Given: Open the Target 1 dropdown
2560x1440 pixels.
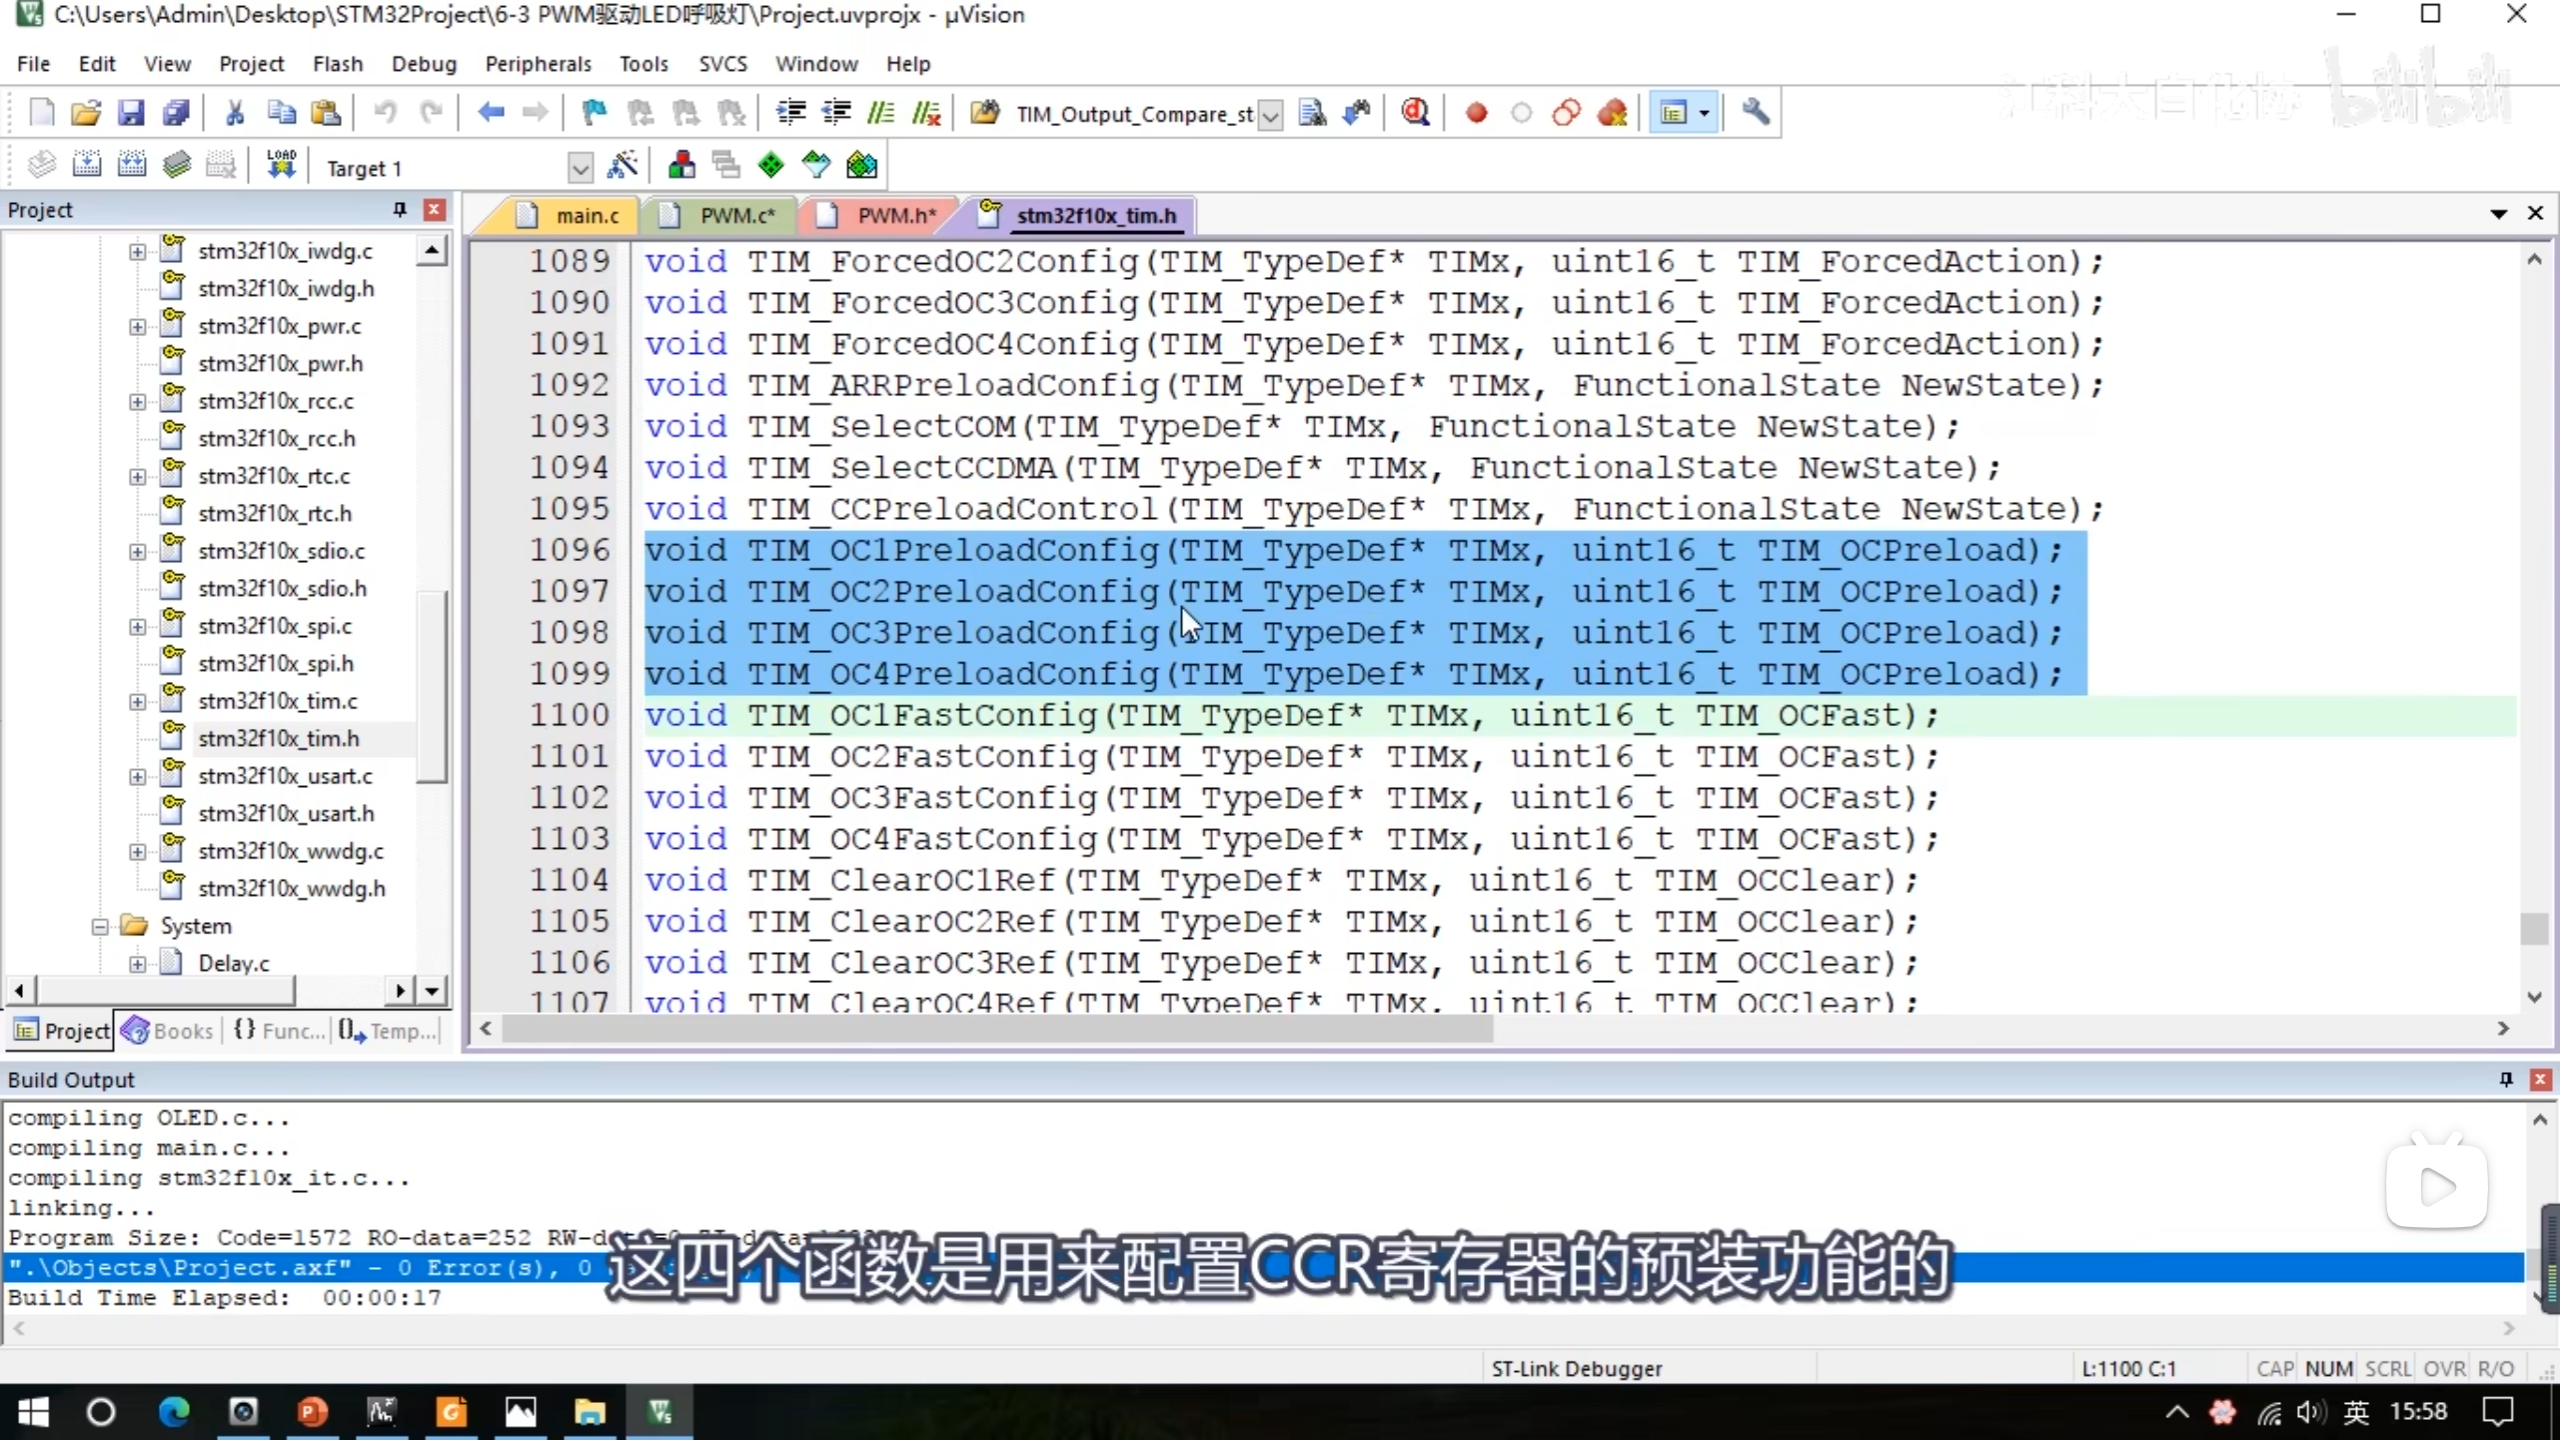Looking at the screenshot, I should coord(580,167).
